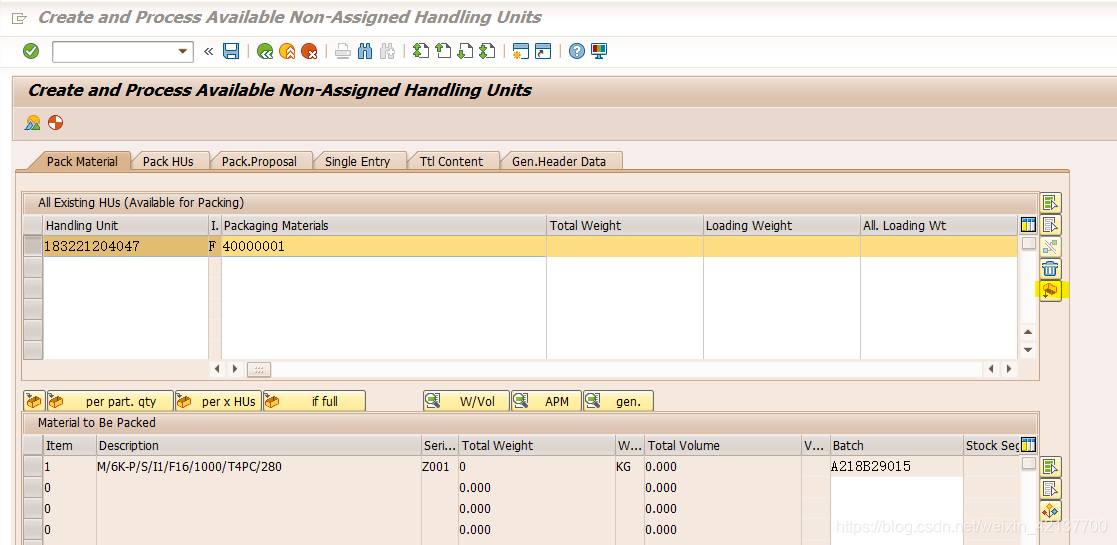Click the mountain-sun icon below the title
This screenshot has width=1117, height=545.
tap(33, 123)
